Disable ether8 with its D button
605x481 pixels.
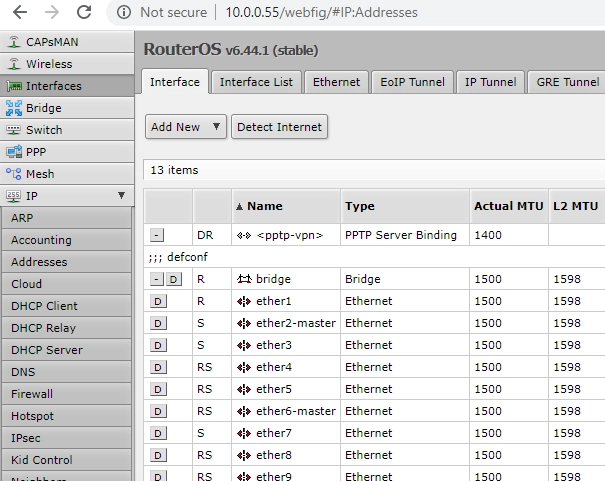[158, 455]
